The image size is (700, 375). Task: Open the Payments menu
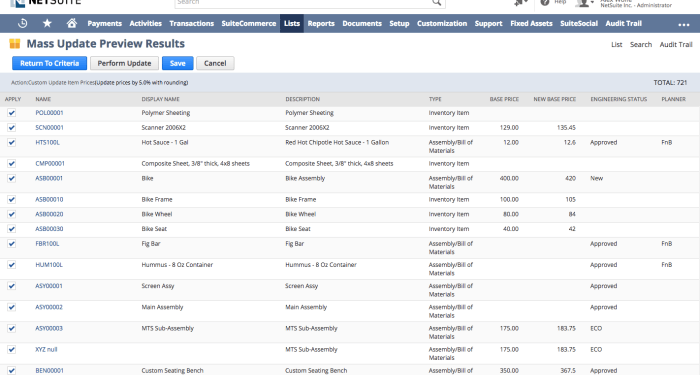pos(104,24)
